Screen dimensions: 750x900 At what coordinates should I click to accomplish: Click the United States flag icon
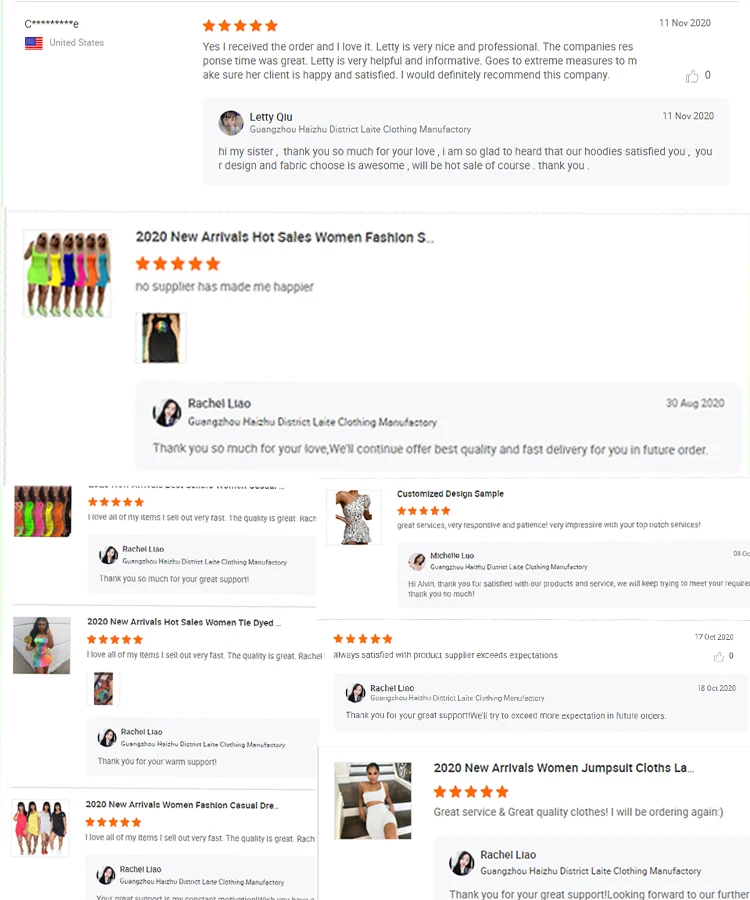(34, 43)
